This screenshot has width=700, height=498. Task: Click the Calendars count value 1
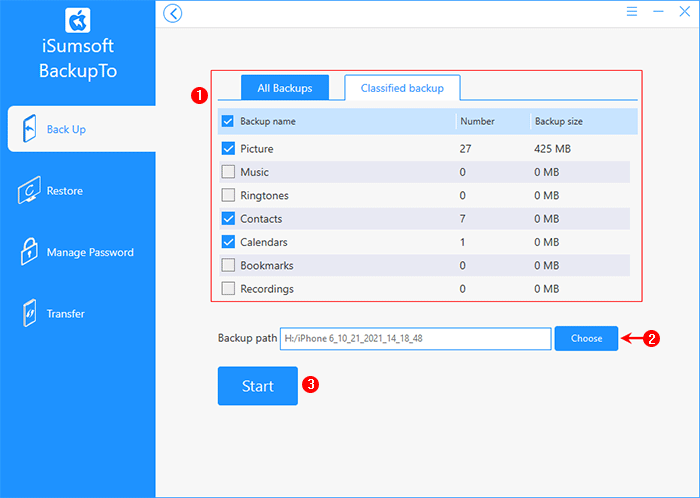[x=462, y=242]
